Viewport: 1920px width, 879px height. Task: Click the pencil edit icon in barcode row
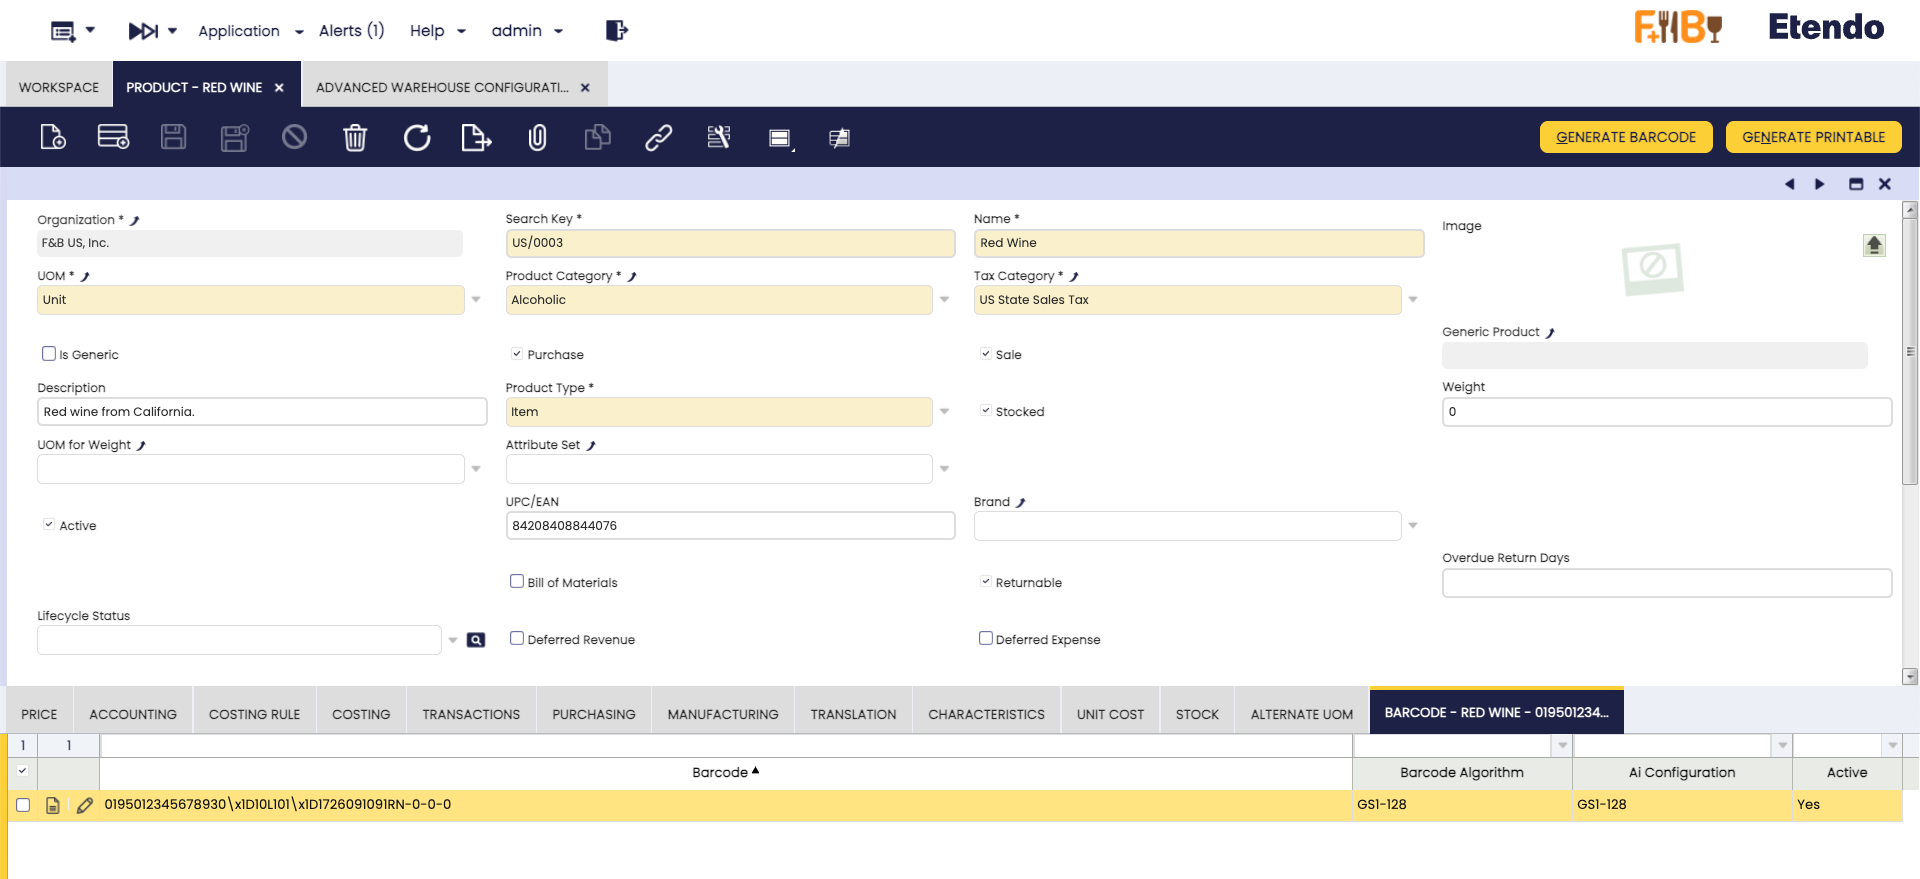tap(85, 805)
